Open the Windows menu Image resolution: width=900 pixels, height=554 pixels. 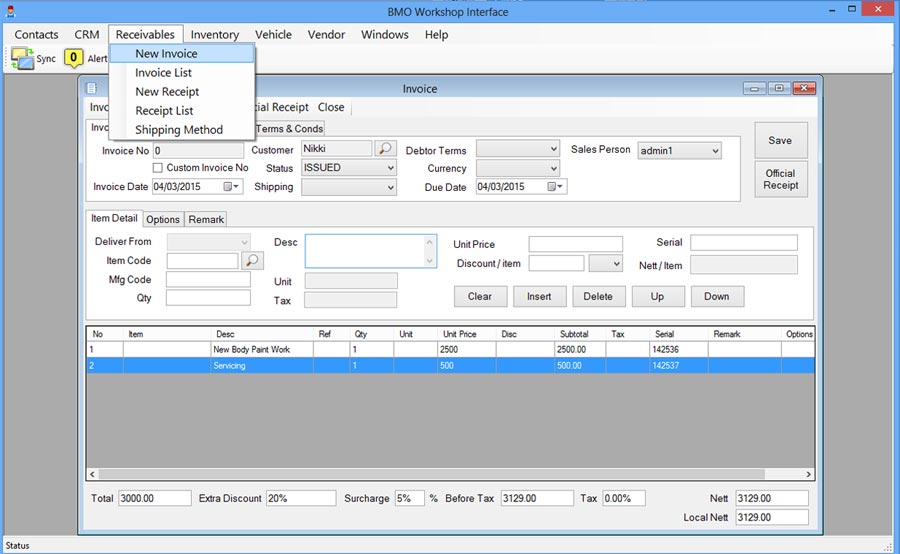coord(385,34)
